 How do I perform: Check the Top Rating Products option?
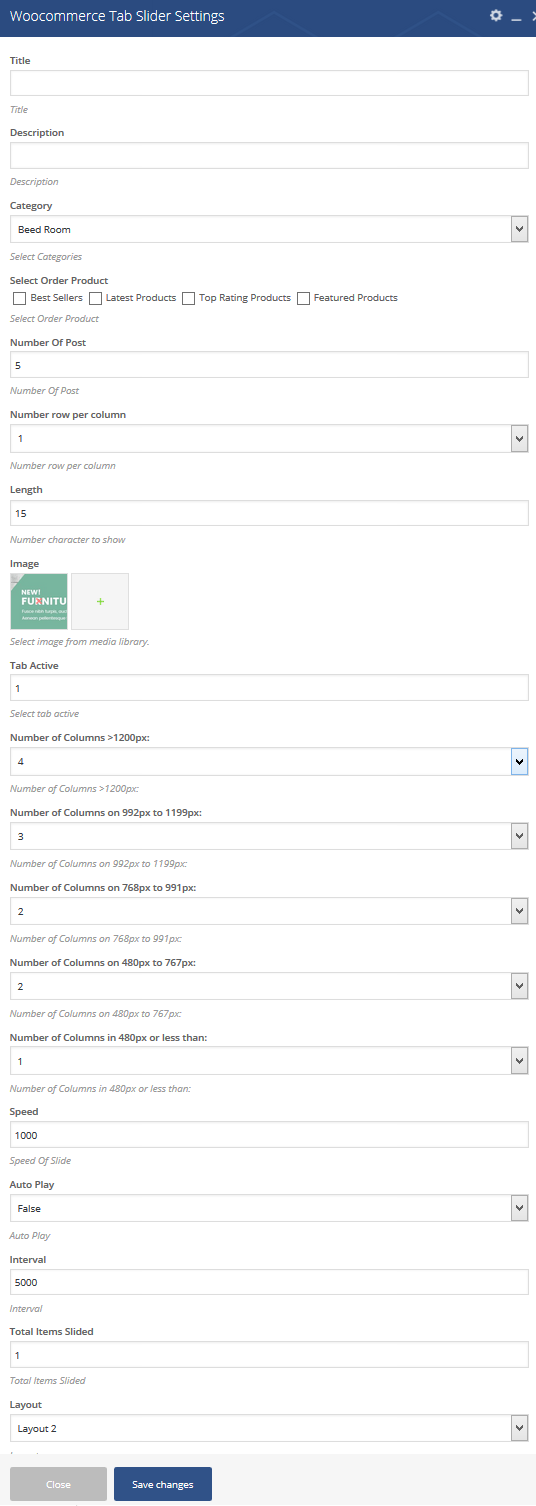click(x=188, y=298)
